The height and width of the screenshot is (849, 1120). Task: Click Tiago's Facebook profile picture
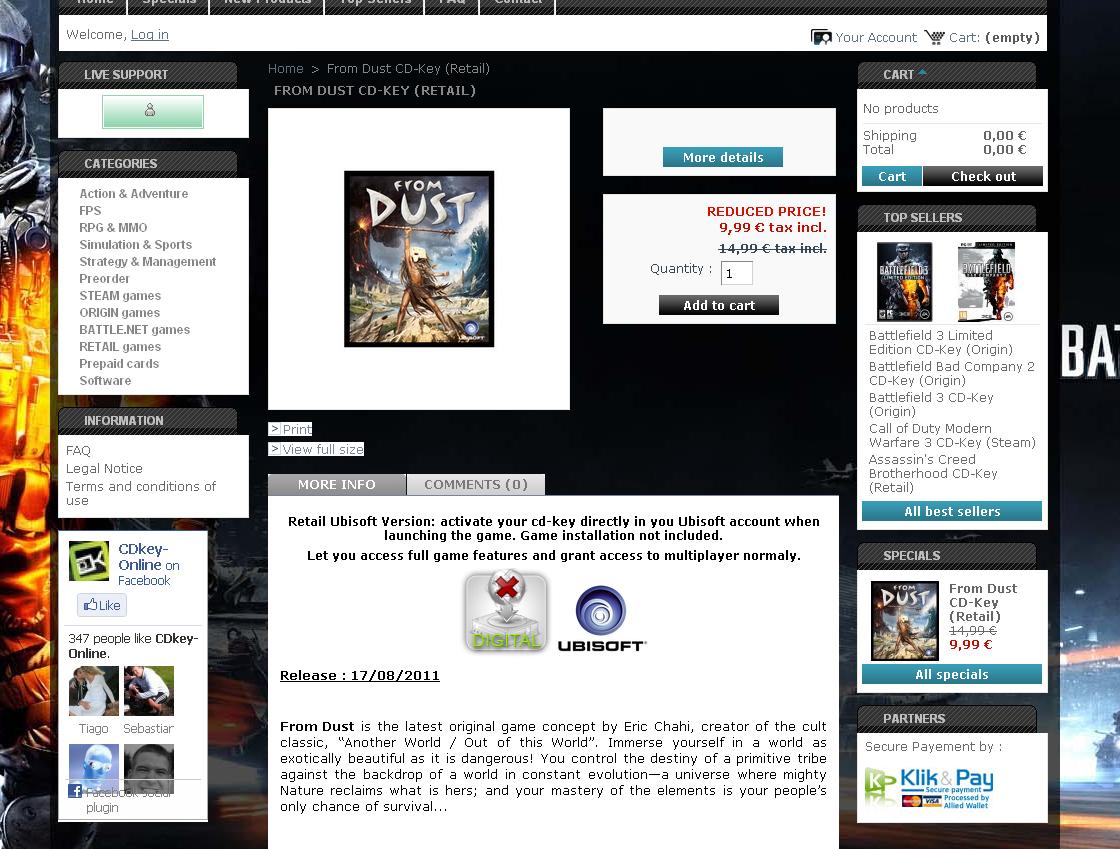[94, 691]
